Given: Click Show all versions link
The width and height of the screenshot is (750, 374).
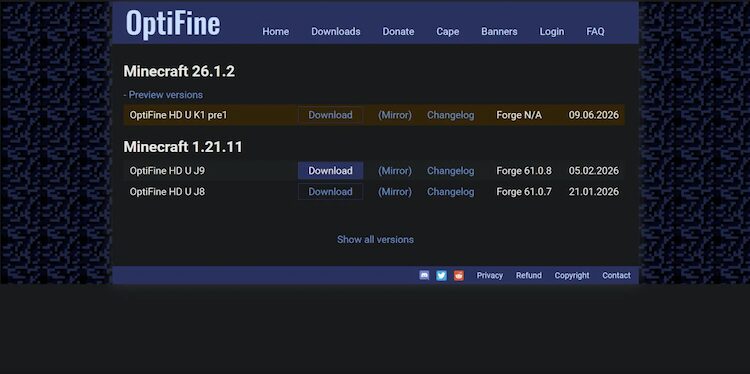Looking at the screenshot, I should click(x=375, y=240).
